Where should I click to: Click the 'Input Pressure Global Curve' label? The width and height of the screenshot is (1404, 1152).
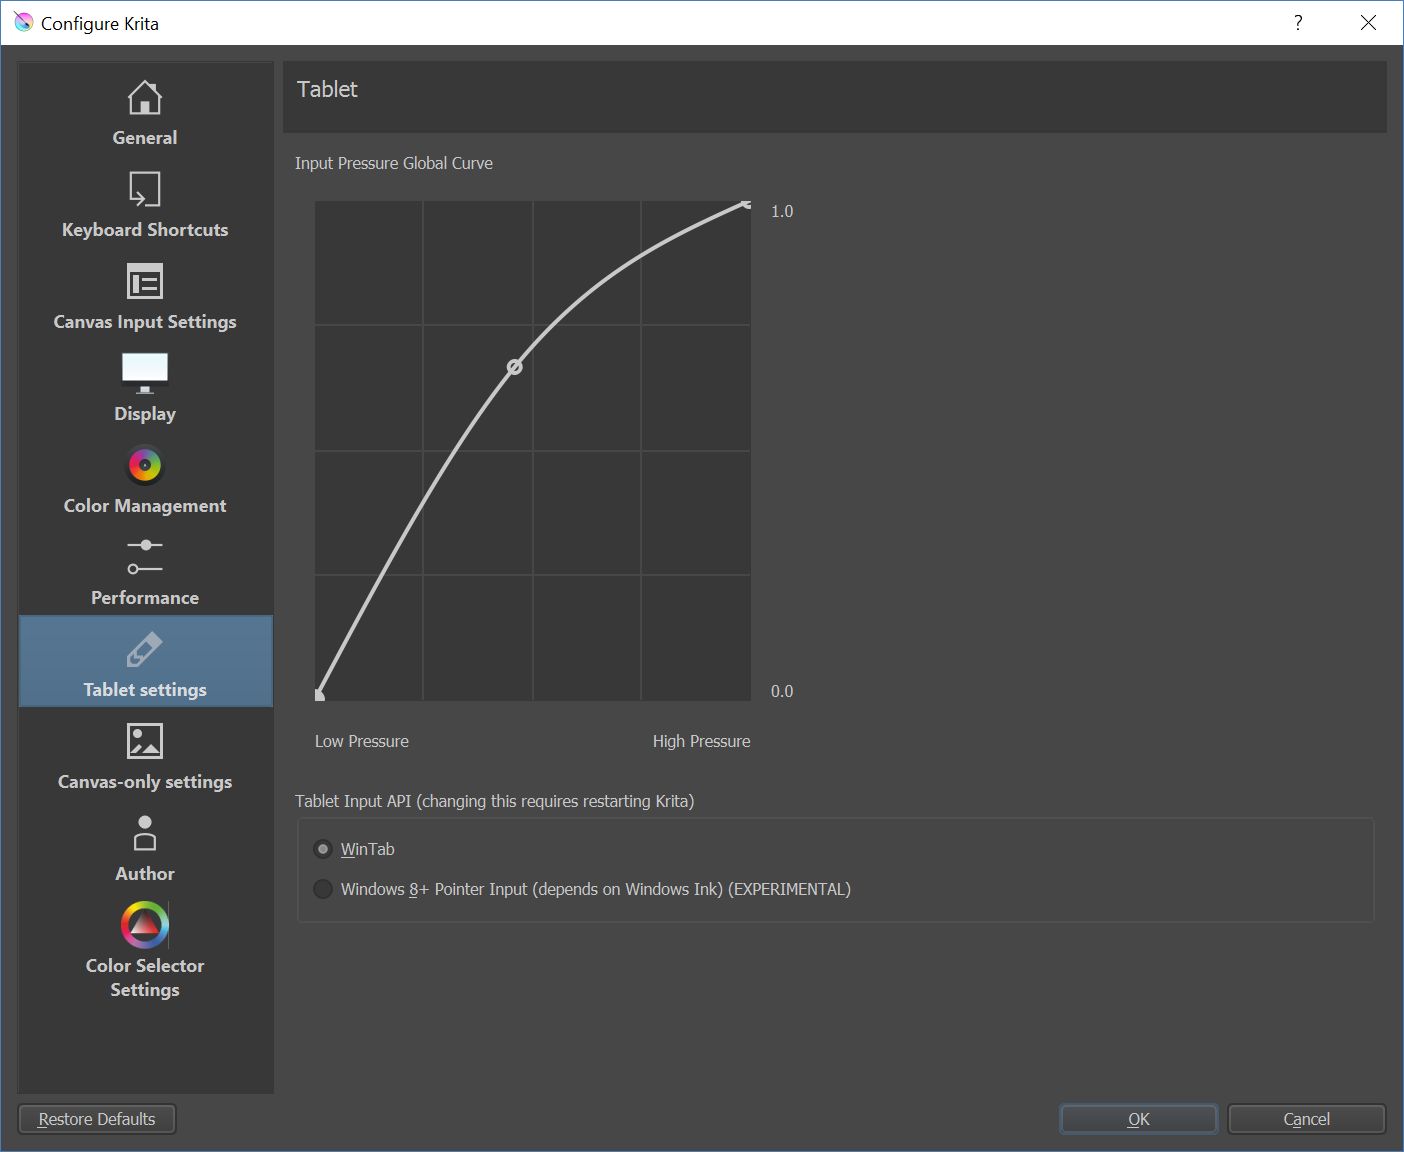coord(394,163)
